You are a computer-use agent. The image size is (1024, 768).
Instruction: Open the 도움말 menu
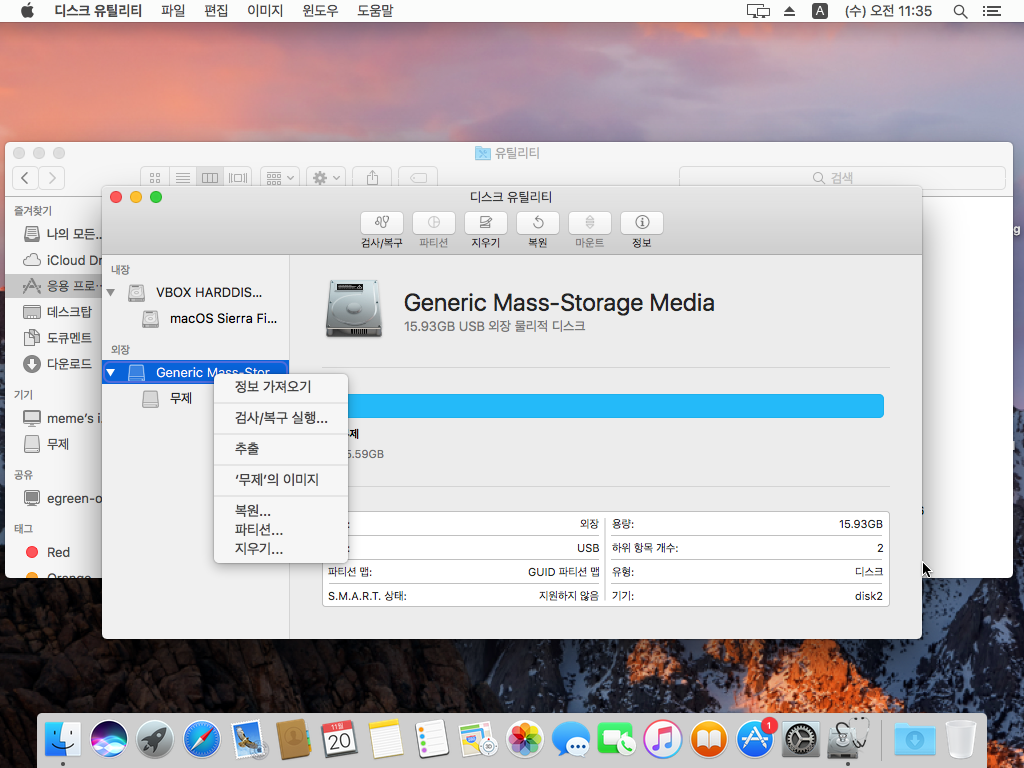375,10
